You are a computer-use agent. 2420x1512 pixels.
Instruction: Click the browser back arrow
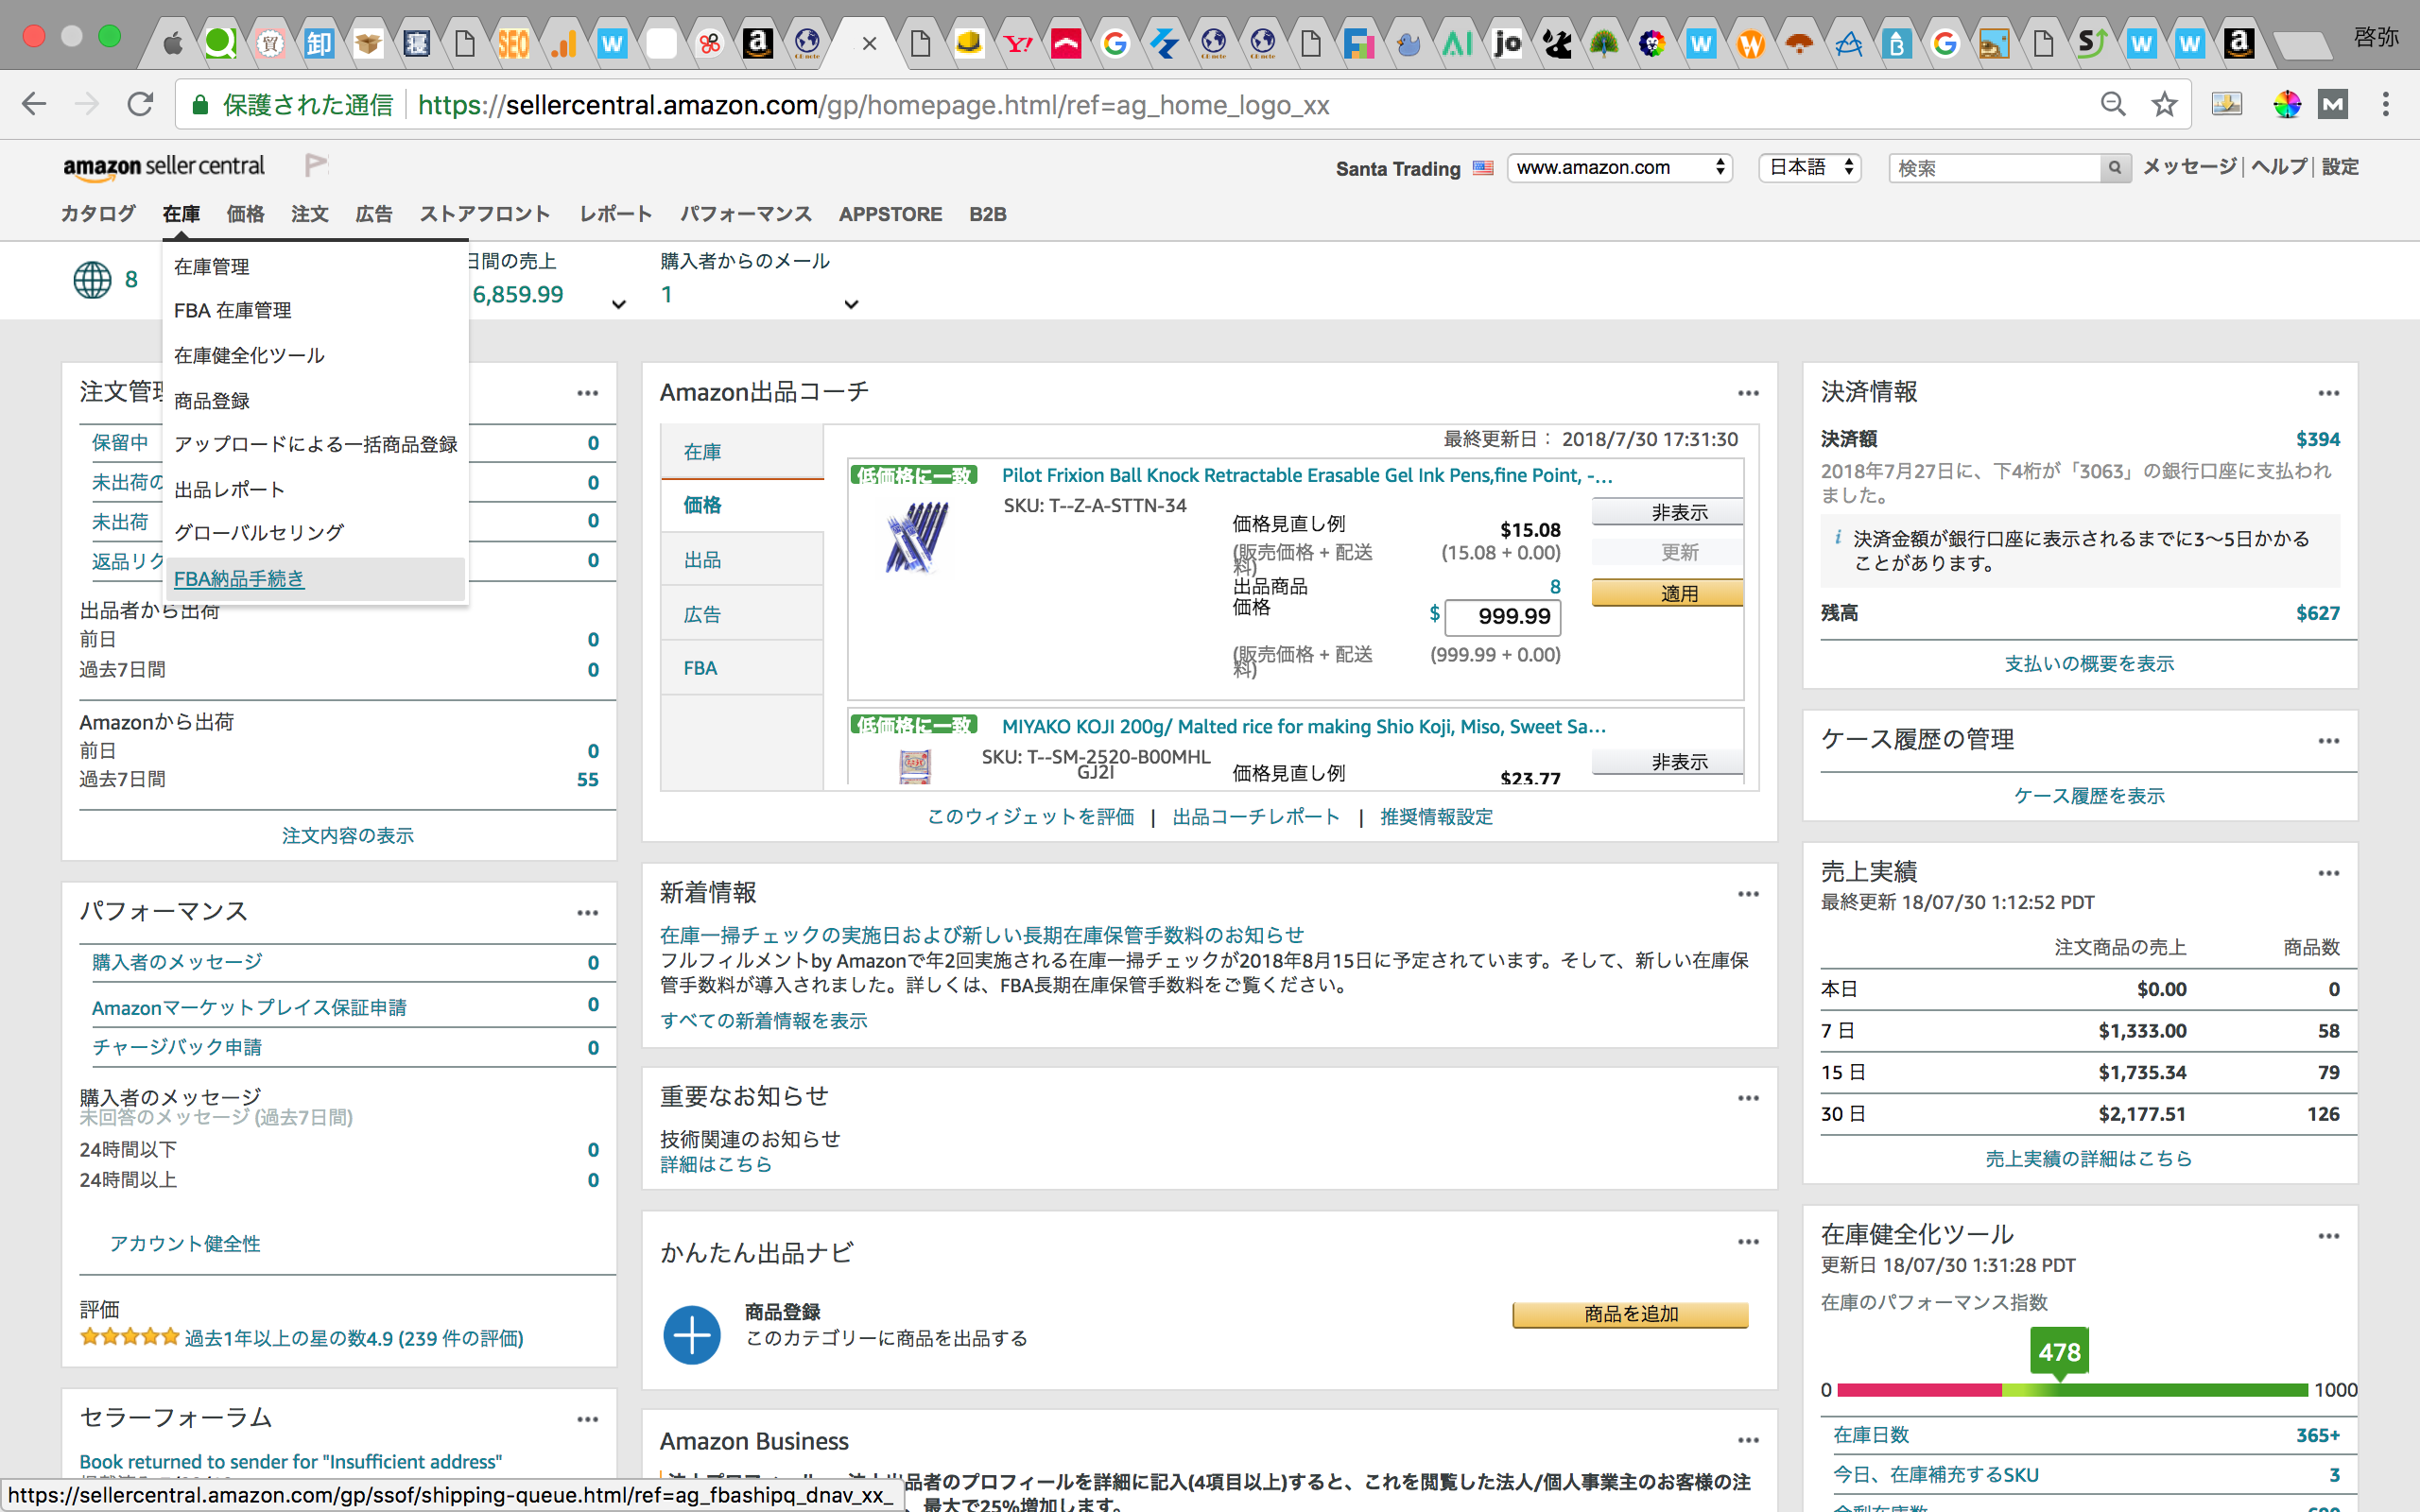[x=34, y=104]
